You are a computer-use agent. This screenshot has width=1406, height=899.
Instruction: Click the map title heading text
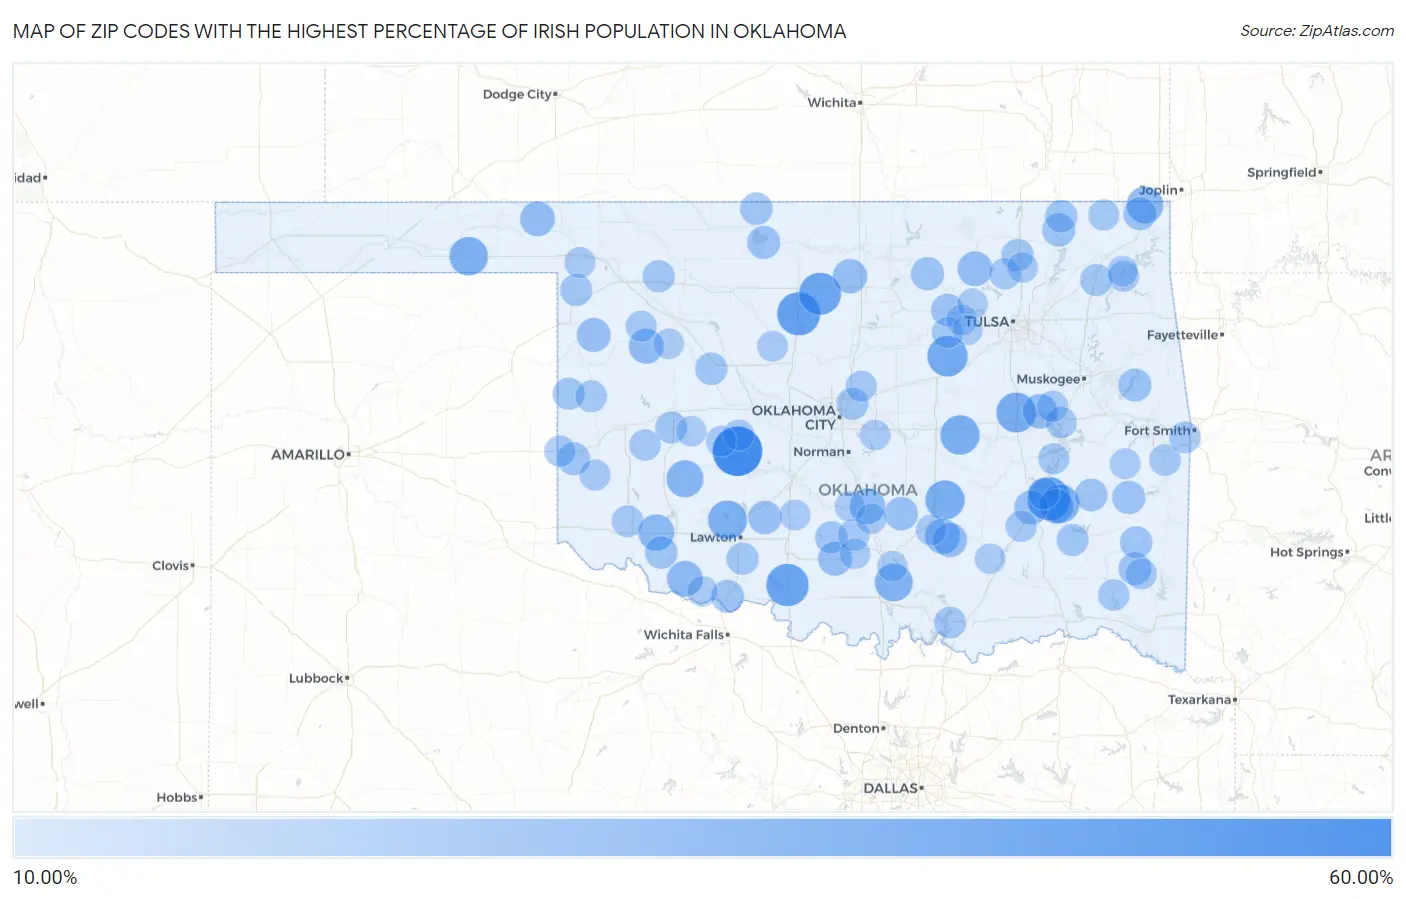point(430,31)
